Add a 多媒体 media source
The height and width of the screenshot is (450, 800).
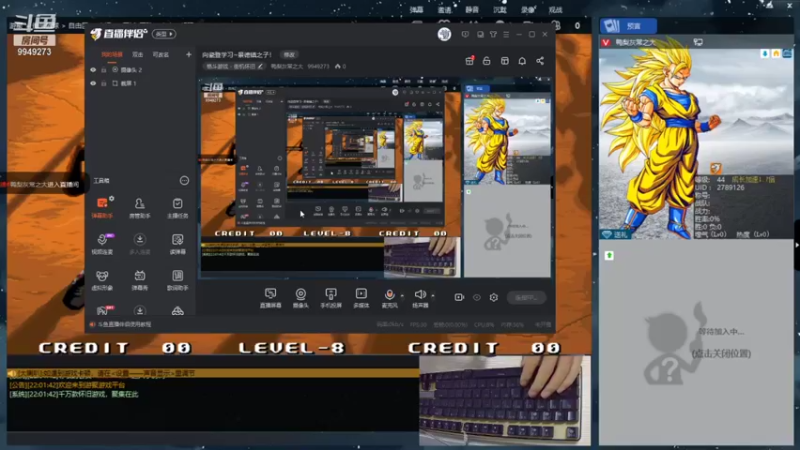click(361, 297)
